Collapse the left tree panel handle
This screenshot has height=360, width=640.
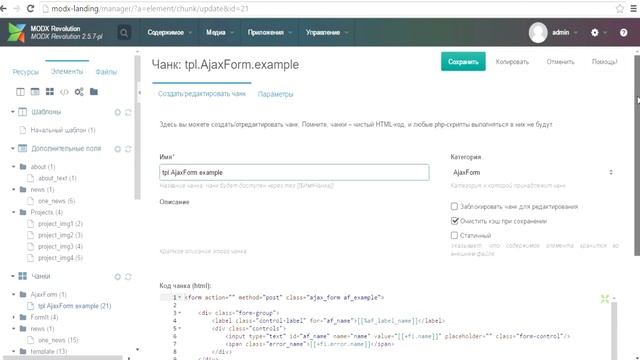139,93
